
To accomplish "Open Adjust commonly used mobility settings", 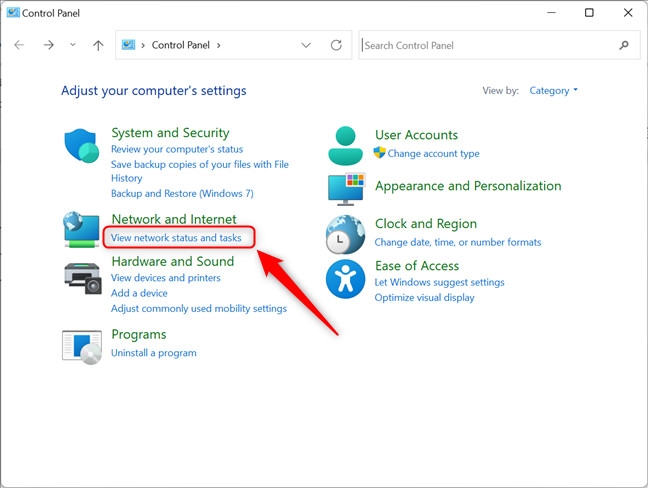I will tap(199, 309).
